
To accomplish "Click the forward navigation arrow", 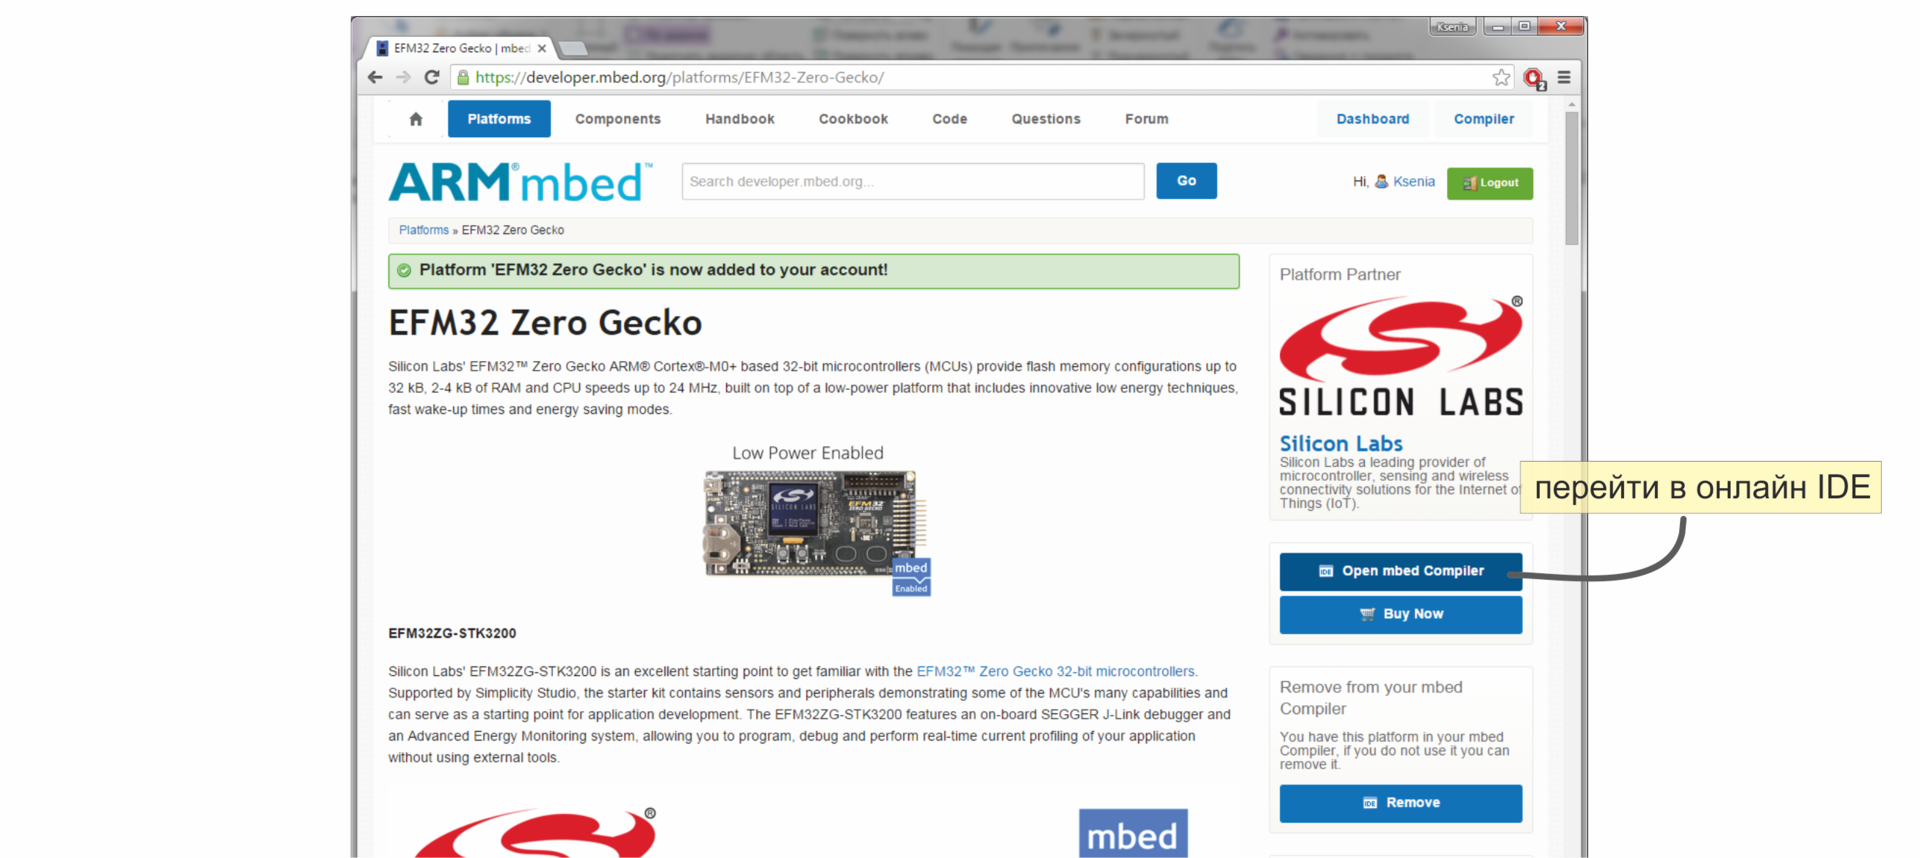I will tap(403, 77).
